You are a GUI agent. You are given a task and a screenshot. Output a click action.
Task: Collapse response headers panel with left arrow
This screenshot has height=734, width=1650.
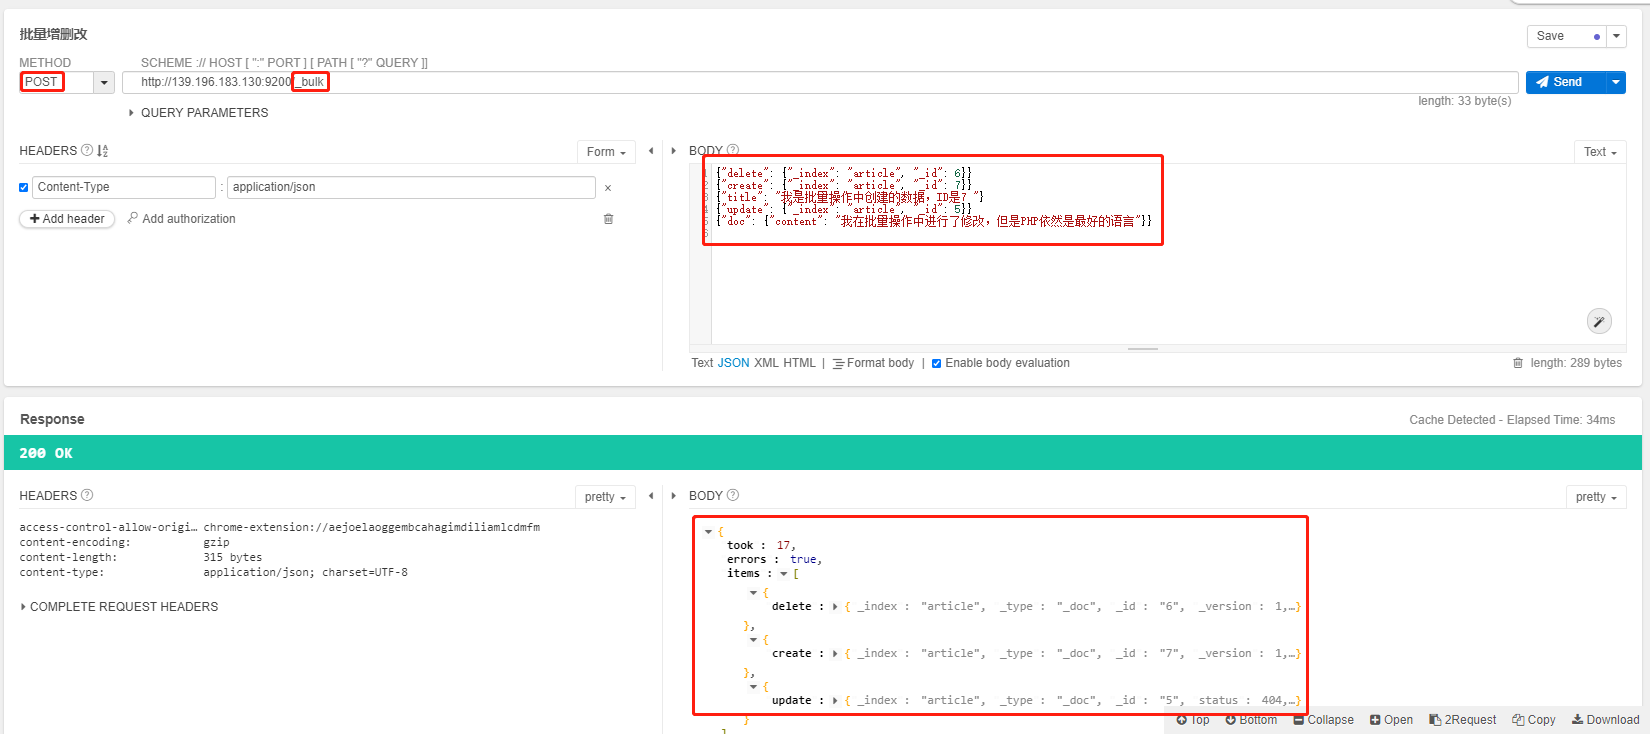point(651,496)
